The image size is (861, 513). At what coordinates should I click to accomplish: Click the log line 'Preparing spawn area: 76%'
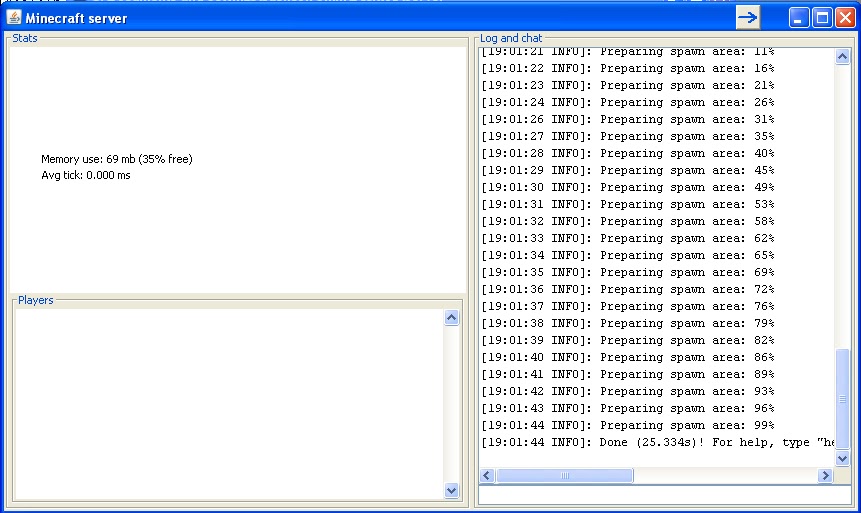[x=628, y=306]
